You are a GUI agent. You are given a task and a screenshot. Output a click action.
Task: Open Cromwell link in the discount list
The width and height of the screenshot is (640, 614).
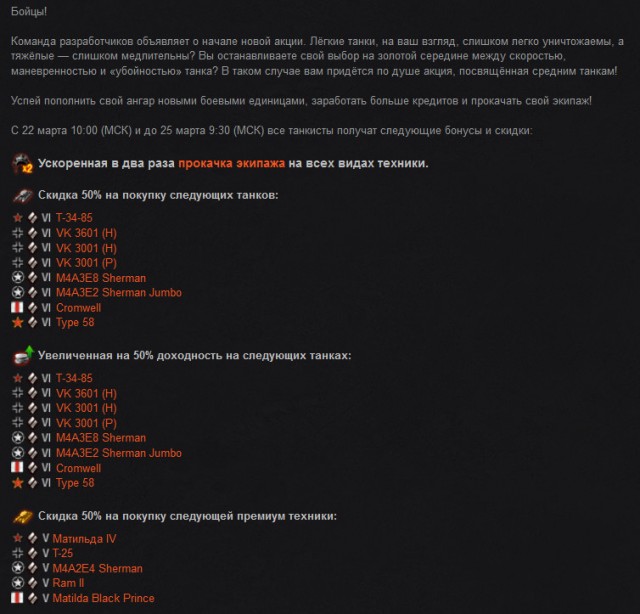click(x=78, y=308)
